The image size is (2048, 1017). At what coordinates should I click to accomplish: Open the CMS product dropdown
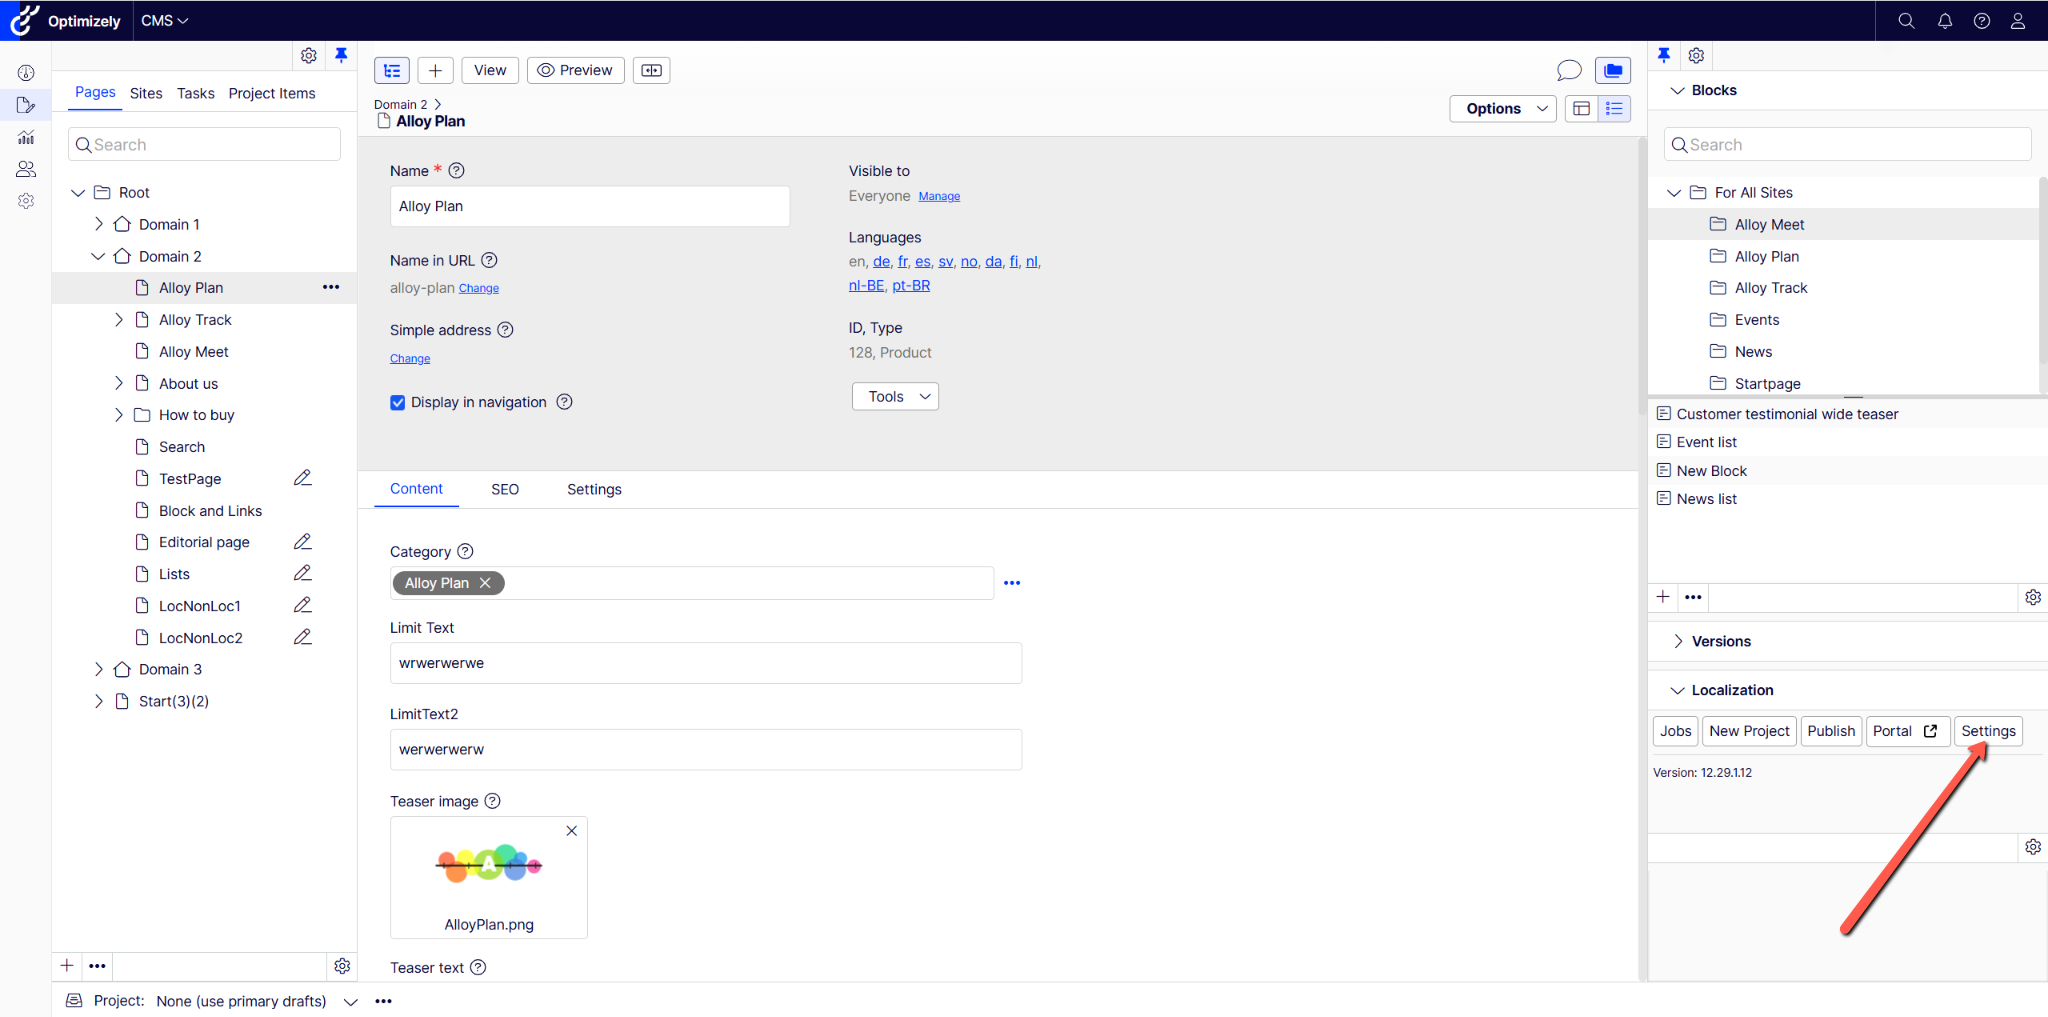click(165, 21)
